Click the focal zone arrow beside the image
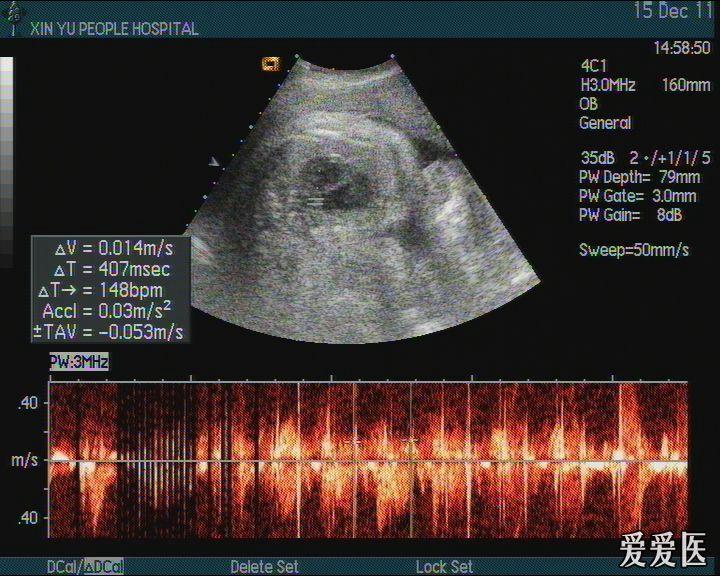720x576 pixels. tap(213, 161)
